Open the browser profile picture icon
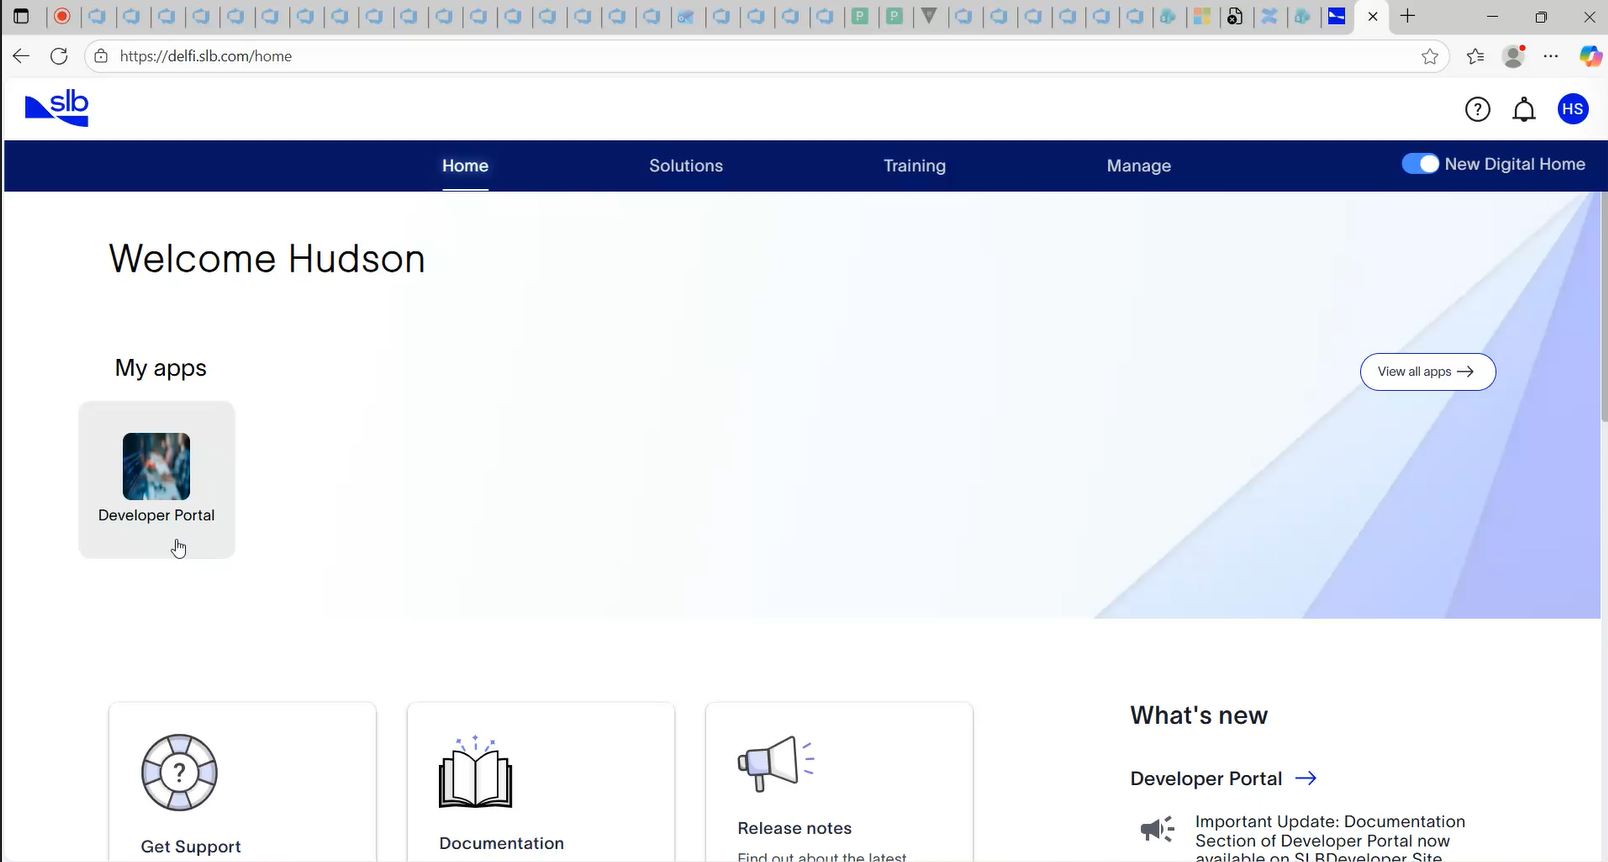1608x862 pixels. (1514, 56)
